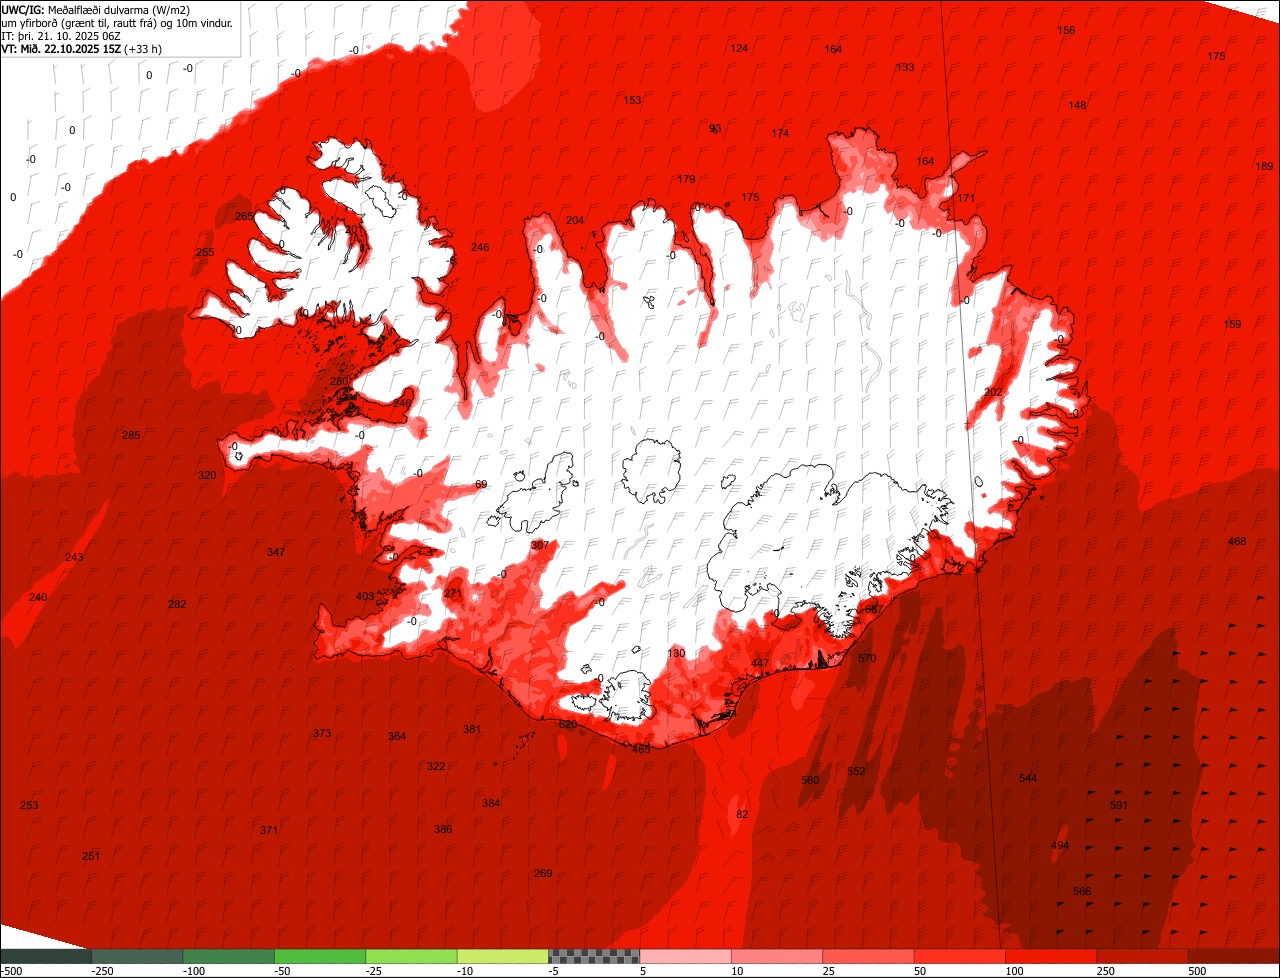Viewport: 1280px width, 978px height.
Task: Click the flux value '202' on the east coast
Action: [x=993, y=392]
